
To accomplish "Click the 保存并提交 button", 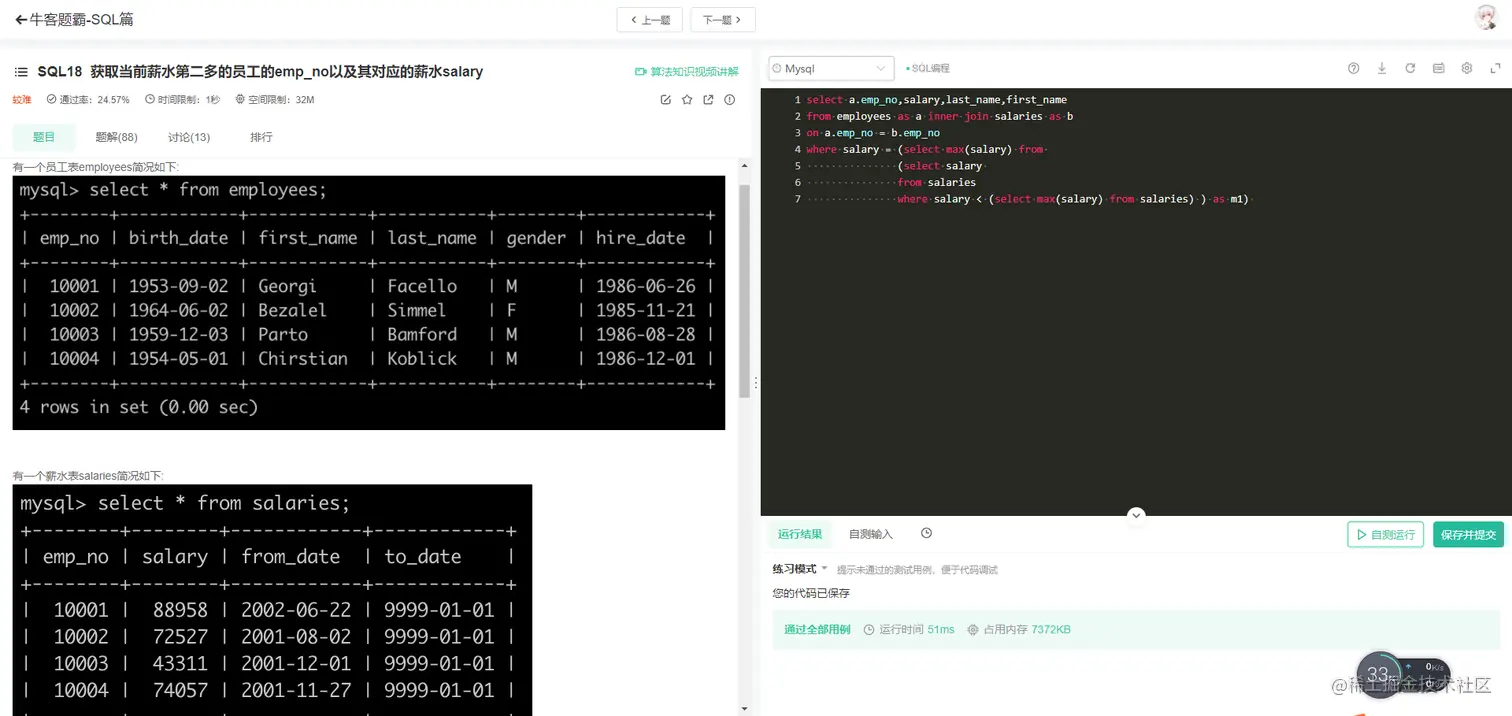I will click(x=1468, y=534).
